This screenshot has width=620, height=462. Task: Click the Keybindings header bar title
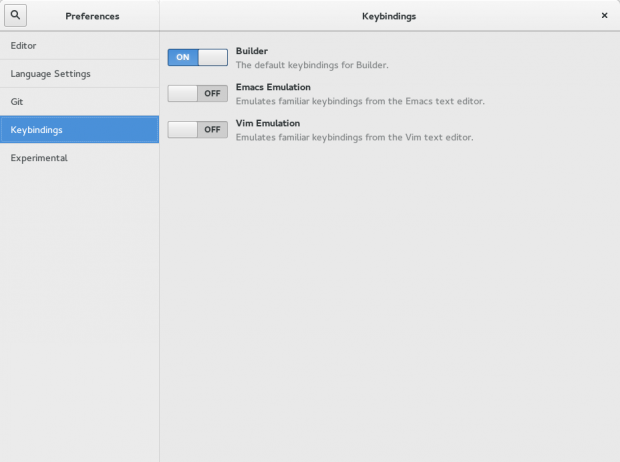(x=389, y=17)
